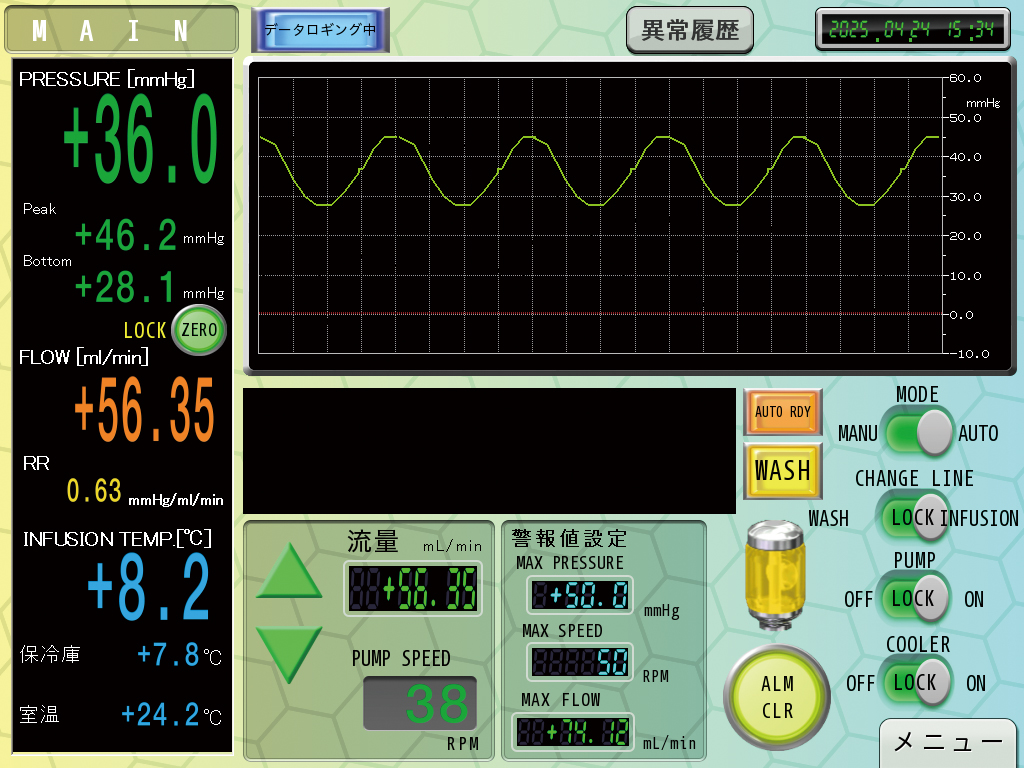Click the yellow WASH button
This screenshot has width=1024, height=768.
click(782, 470)
